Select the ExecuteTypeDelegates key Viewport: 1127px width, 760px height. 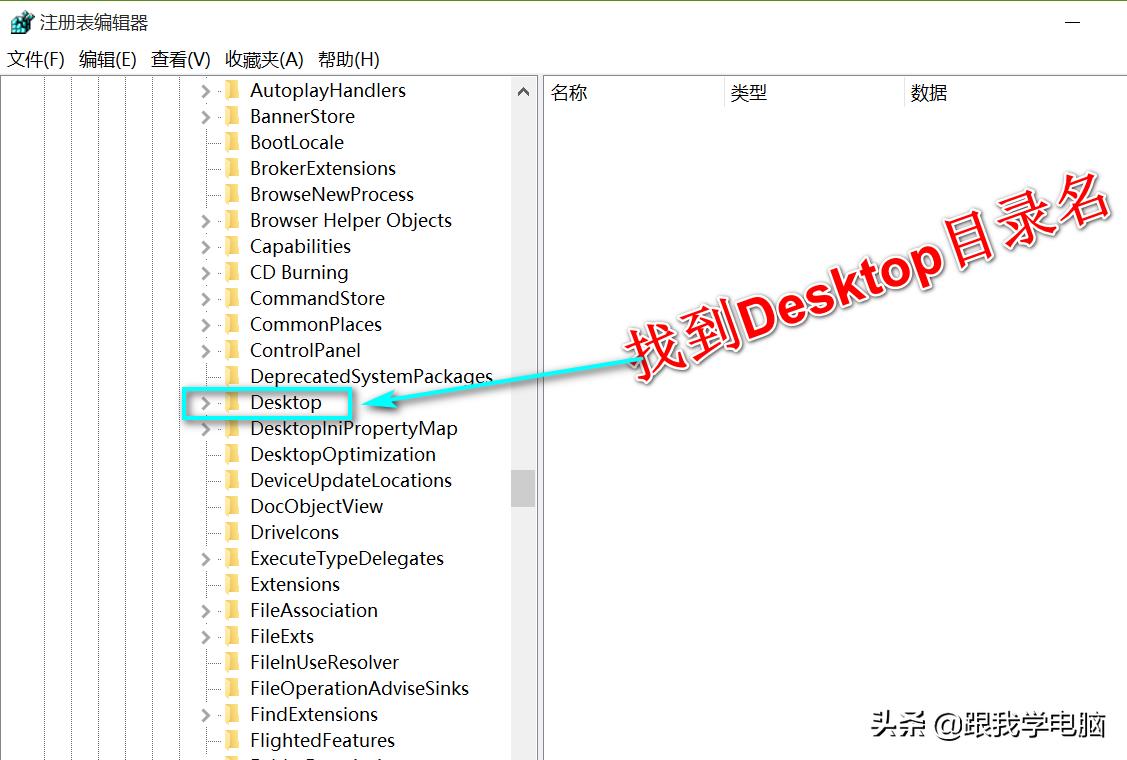(x=346, y=559)
